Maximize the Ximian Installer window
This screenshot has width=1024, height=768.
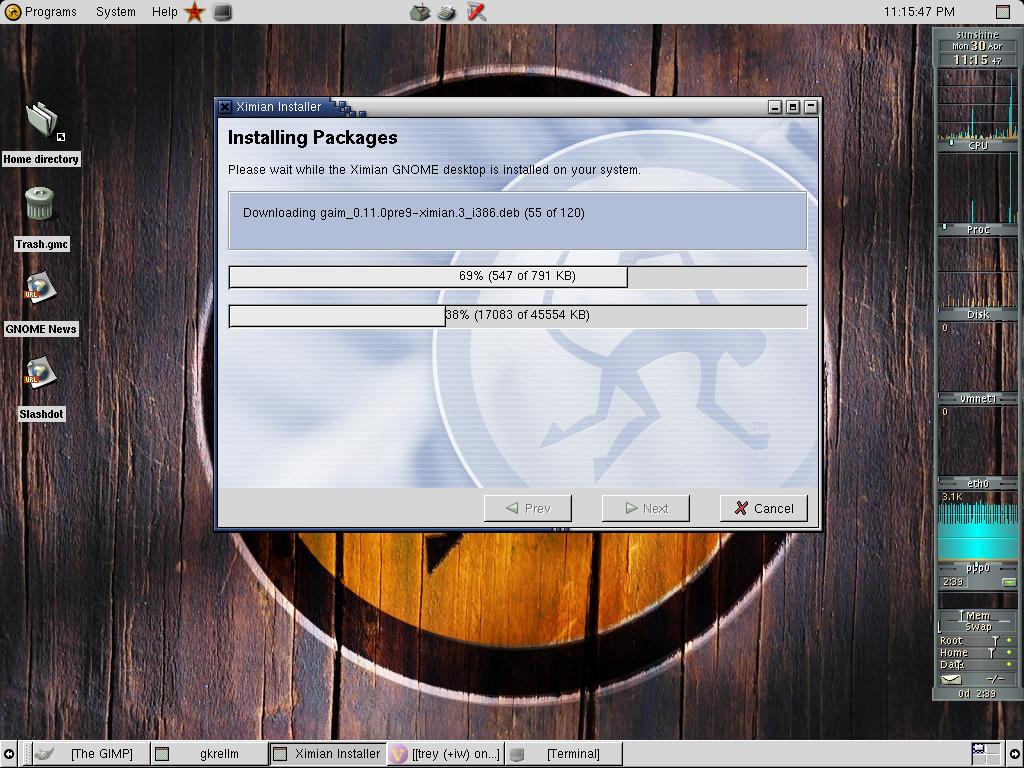pos(793,107)
